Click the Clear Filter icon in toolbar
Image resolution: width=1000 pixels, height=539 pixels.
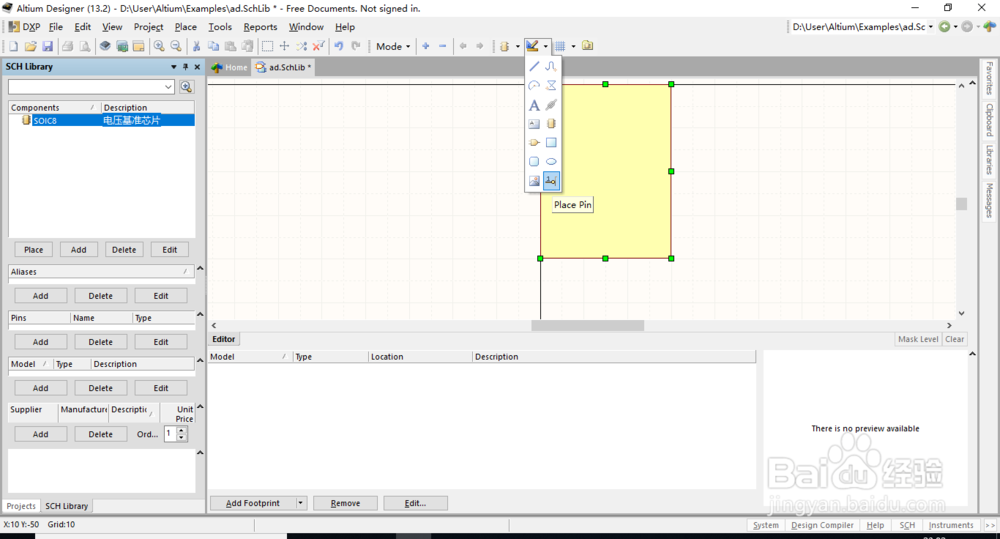click(x=318, y=46)
